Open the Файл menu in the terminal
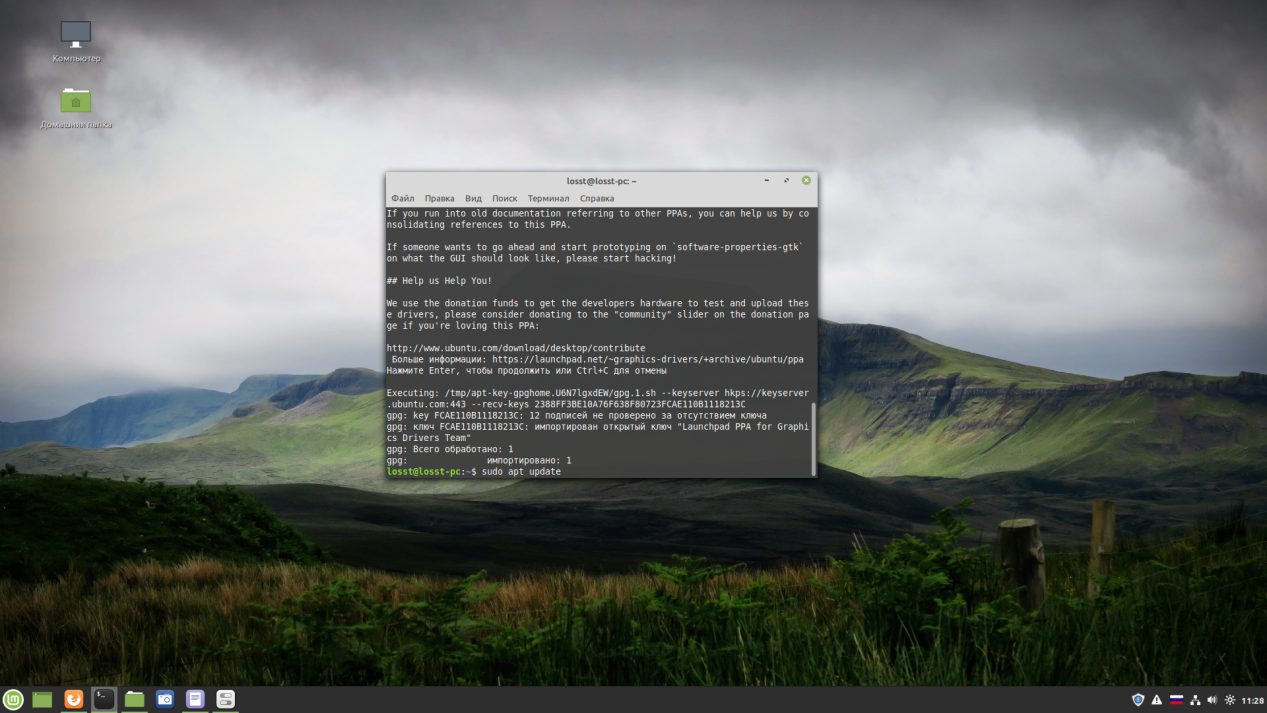Screen dimensions: 1267x713 tap(403, 198)
